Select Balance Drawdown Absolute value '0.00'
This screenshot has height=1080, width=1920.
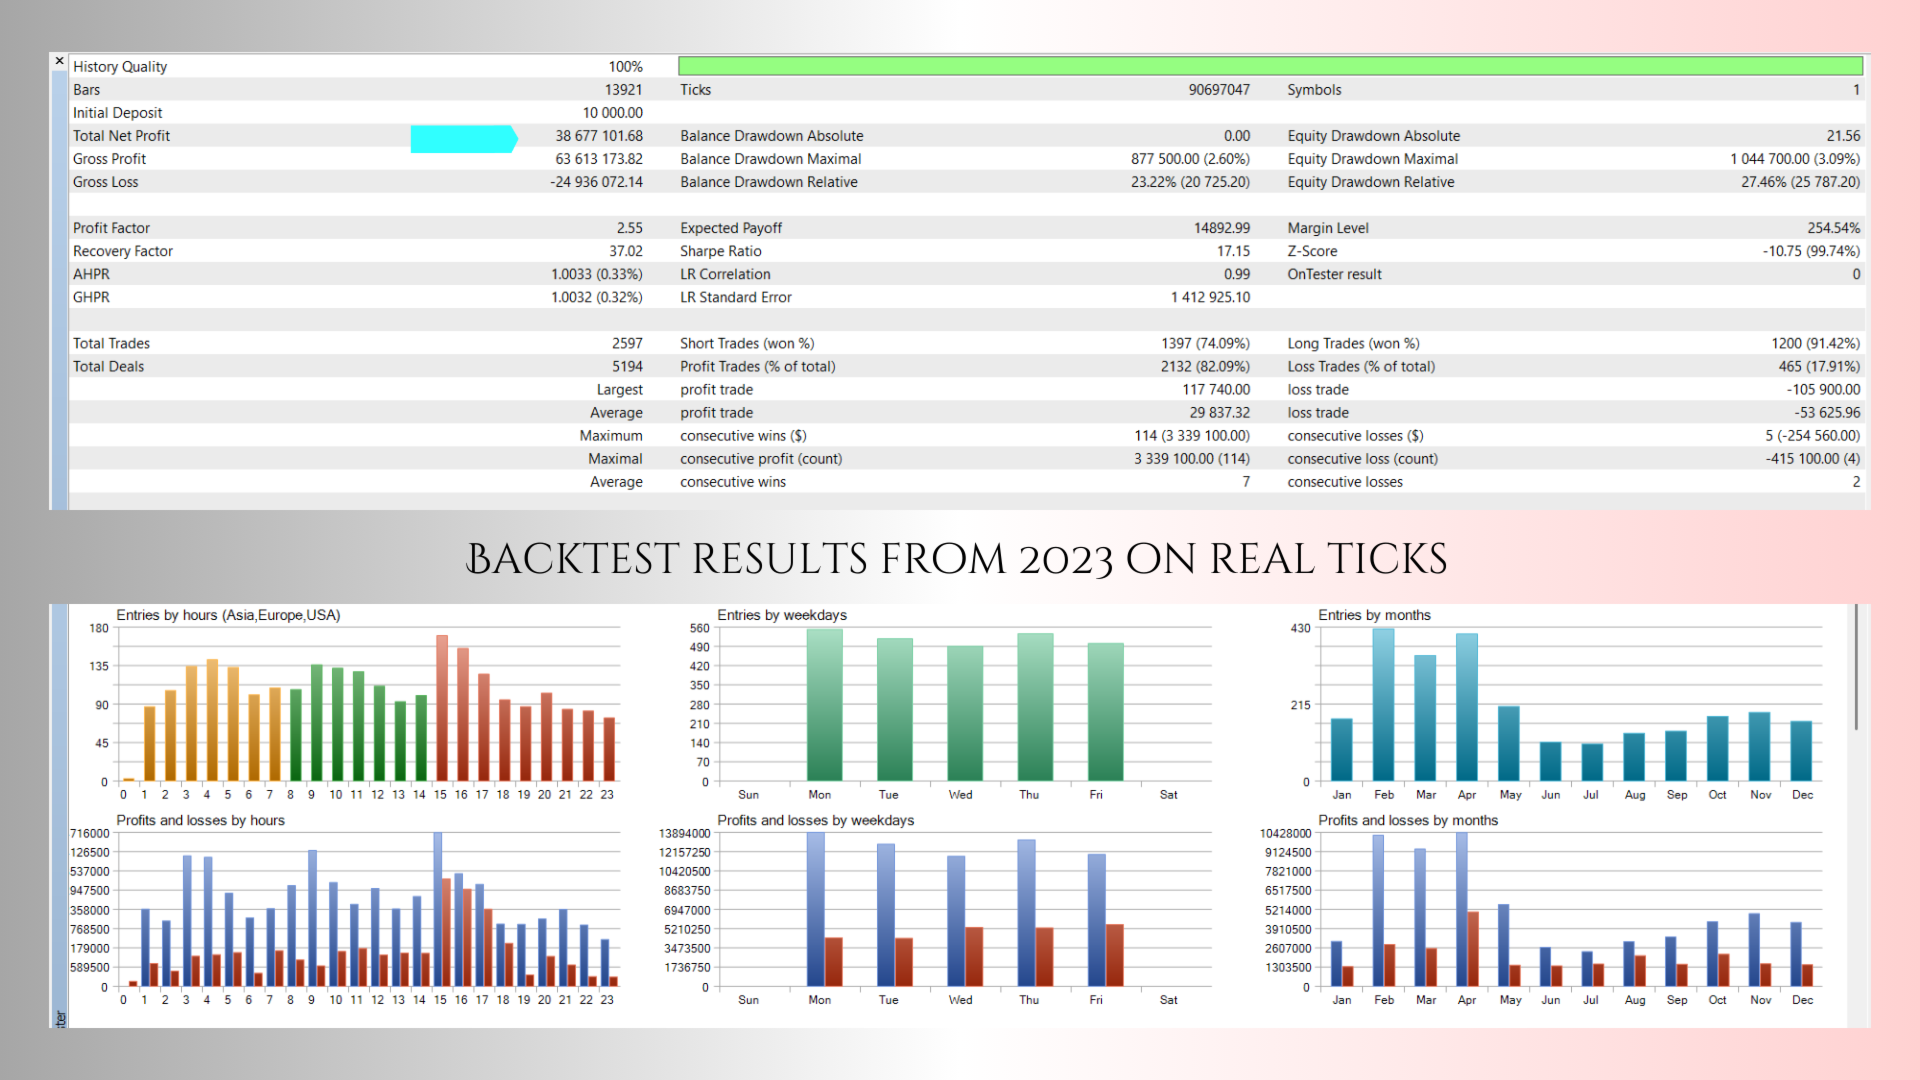1237,136
